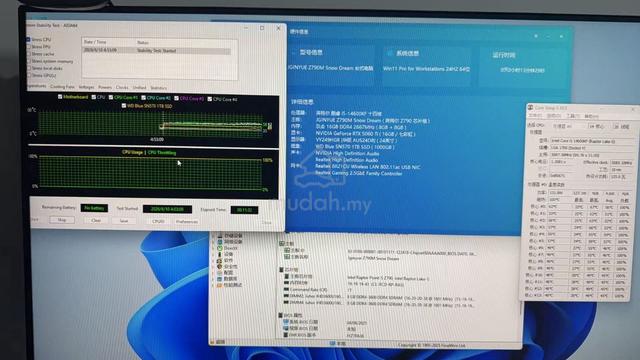Enable the Stress GPU(s) checkbox
Viewport: 640px width, 360px height.
click(29, 75)
